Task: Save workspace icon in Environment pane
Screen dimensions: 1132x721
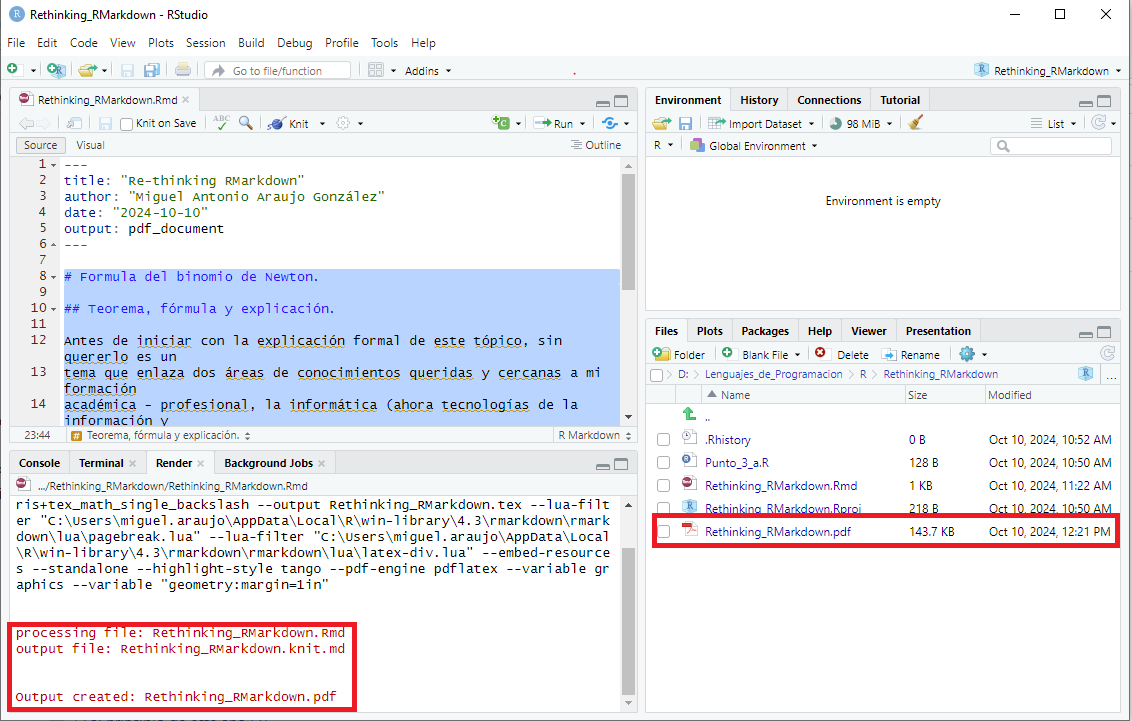Action: pyautogui.click(x=685, y=123)
